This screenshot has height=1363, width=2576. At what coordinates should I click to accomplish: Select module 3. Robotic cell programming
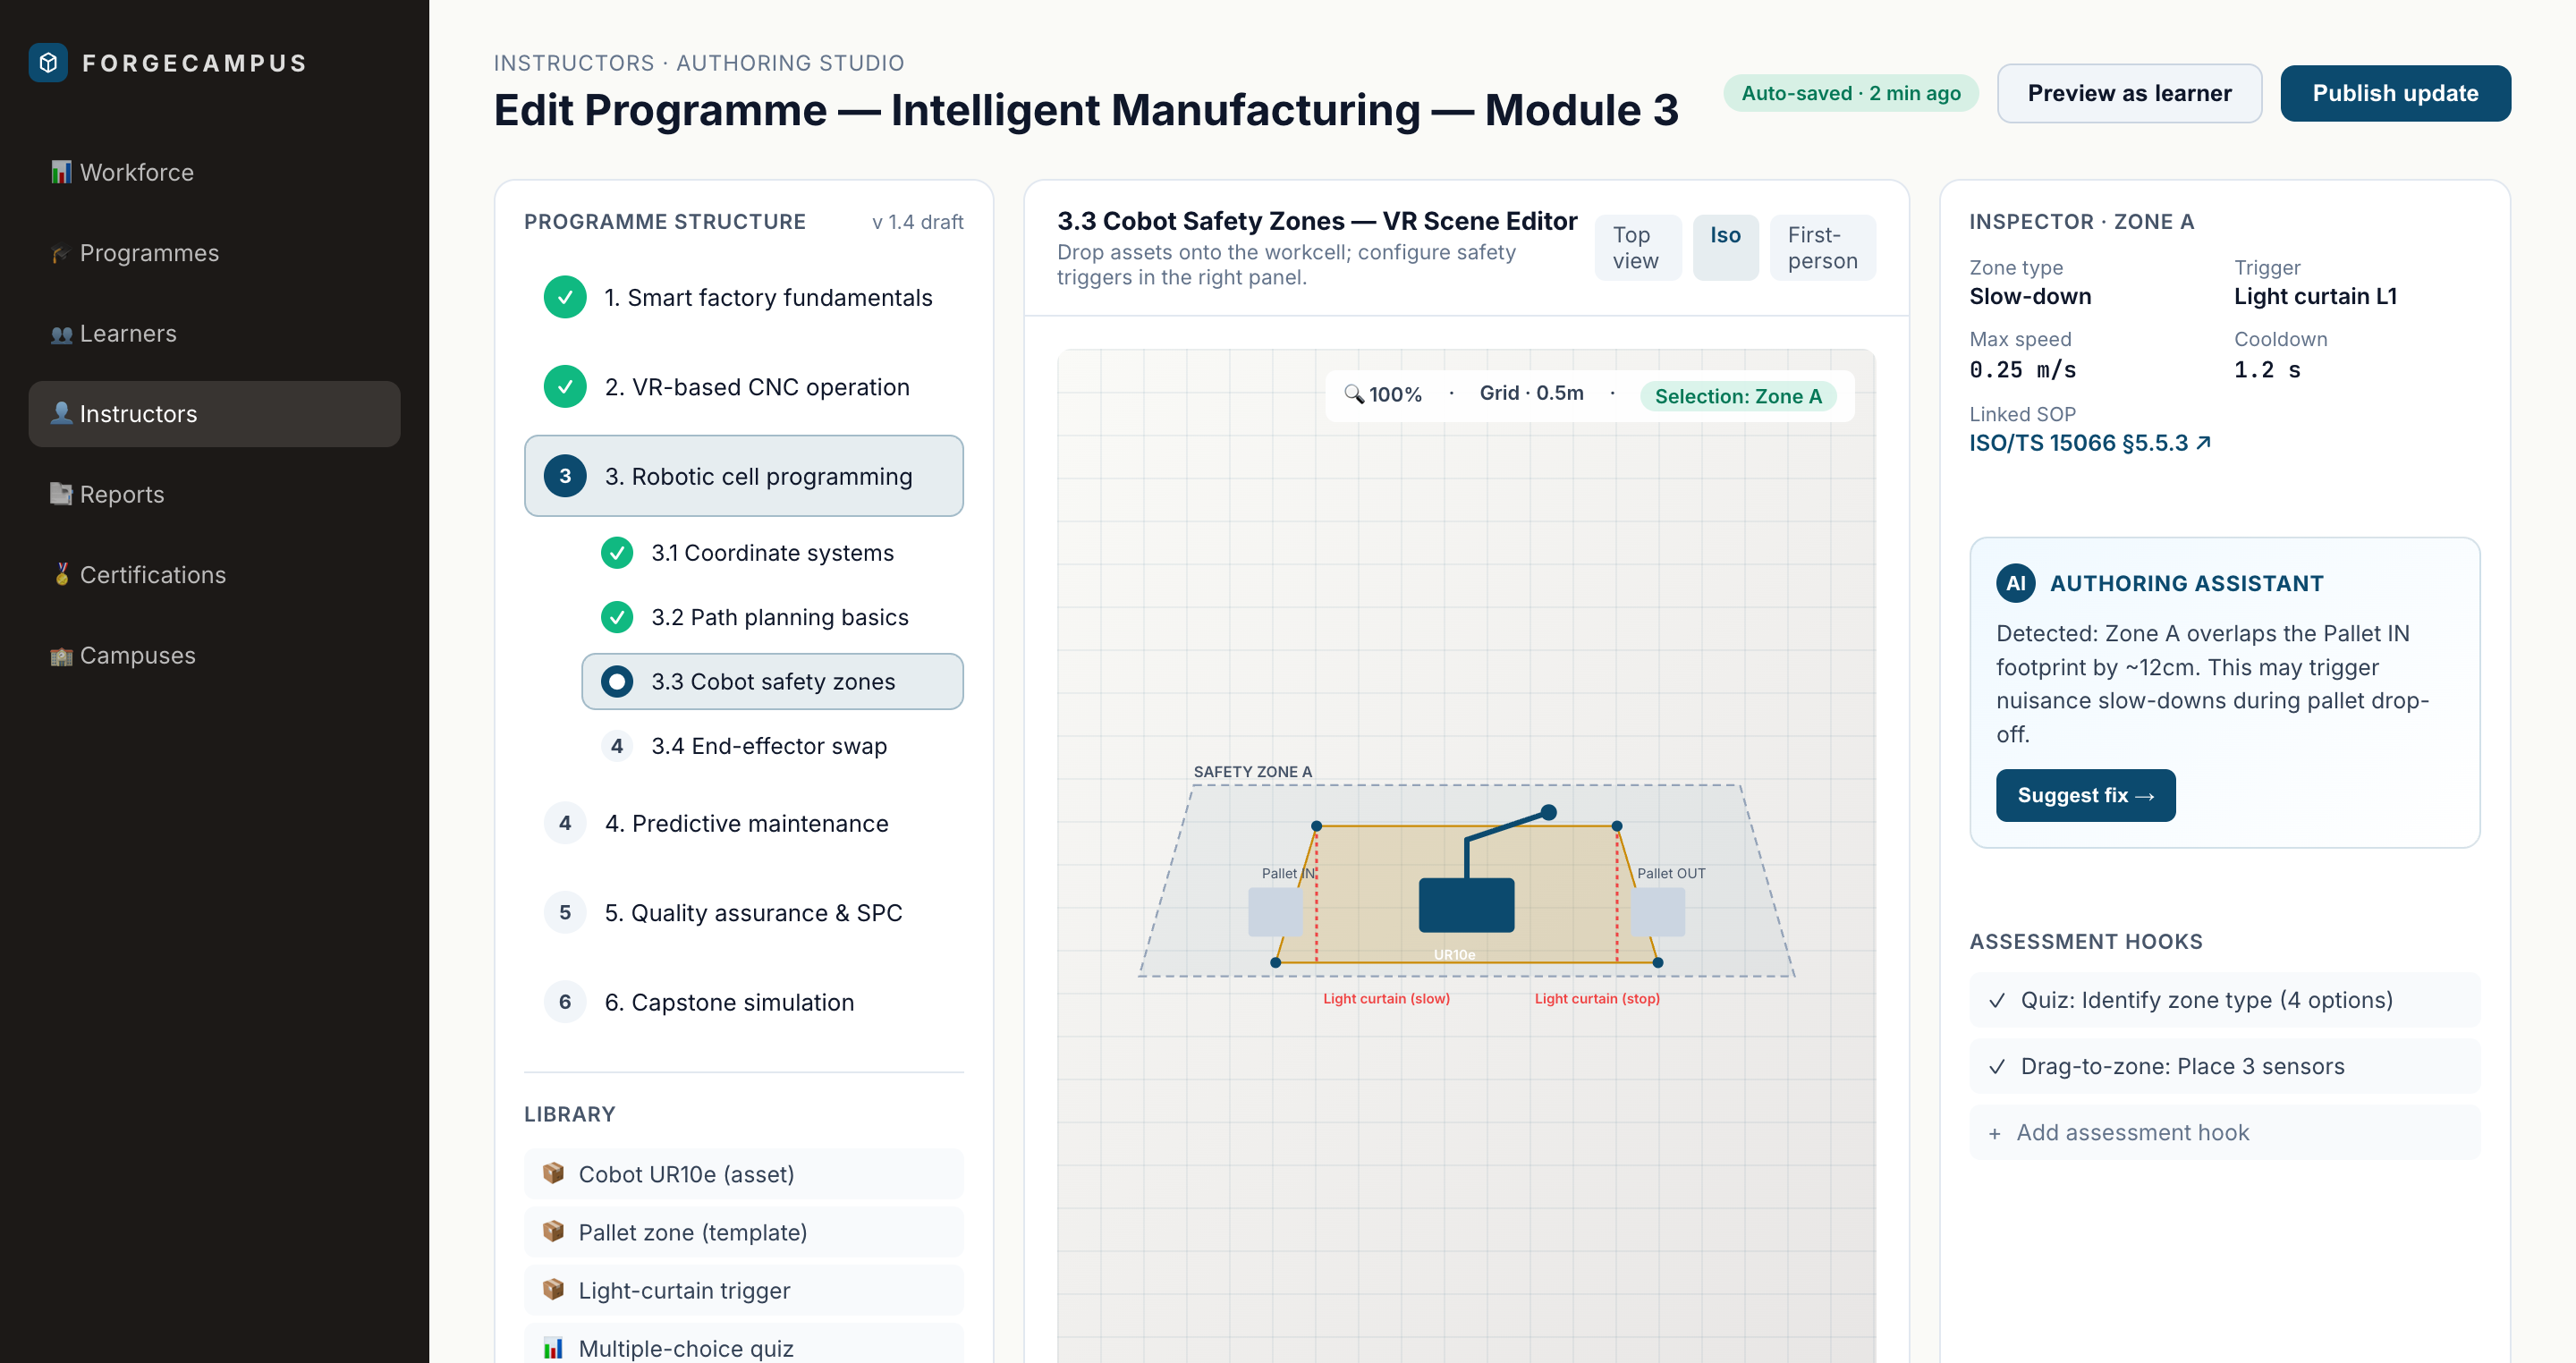click(x=743, y=476)
